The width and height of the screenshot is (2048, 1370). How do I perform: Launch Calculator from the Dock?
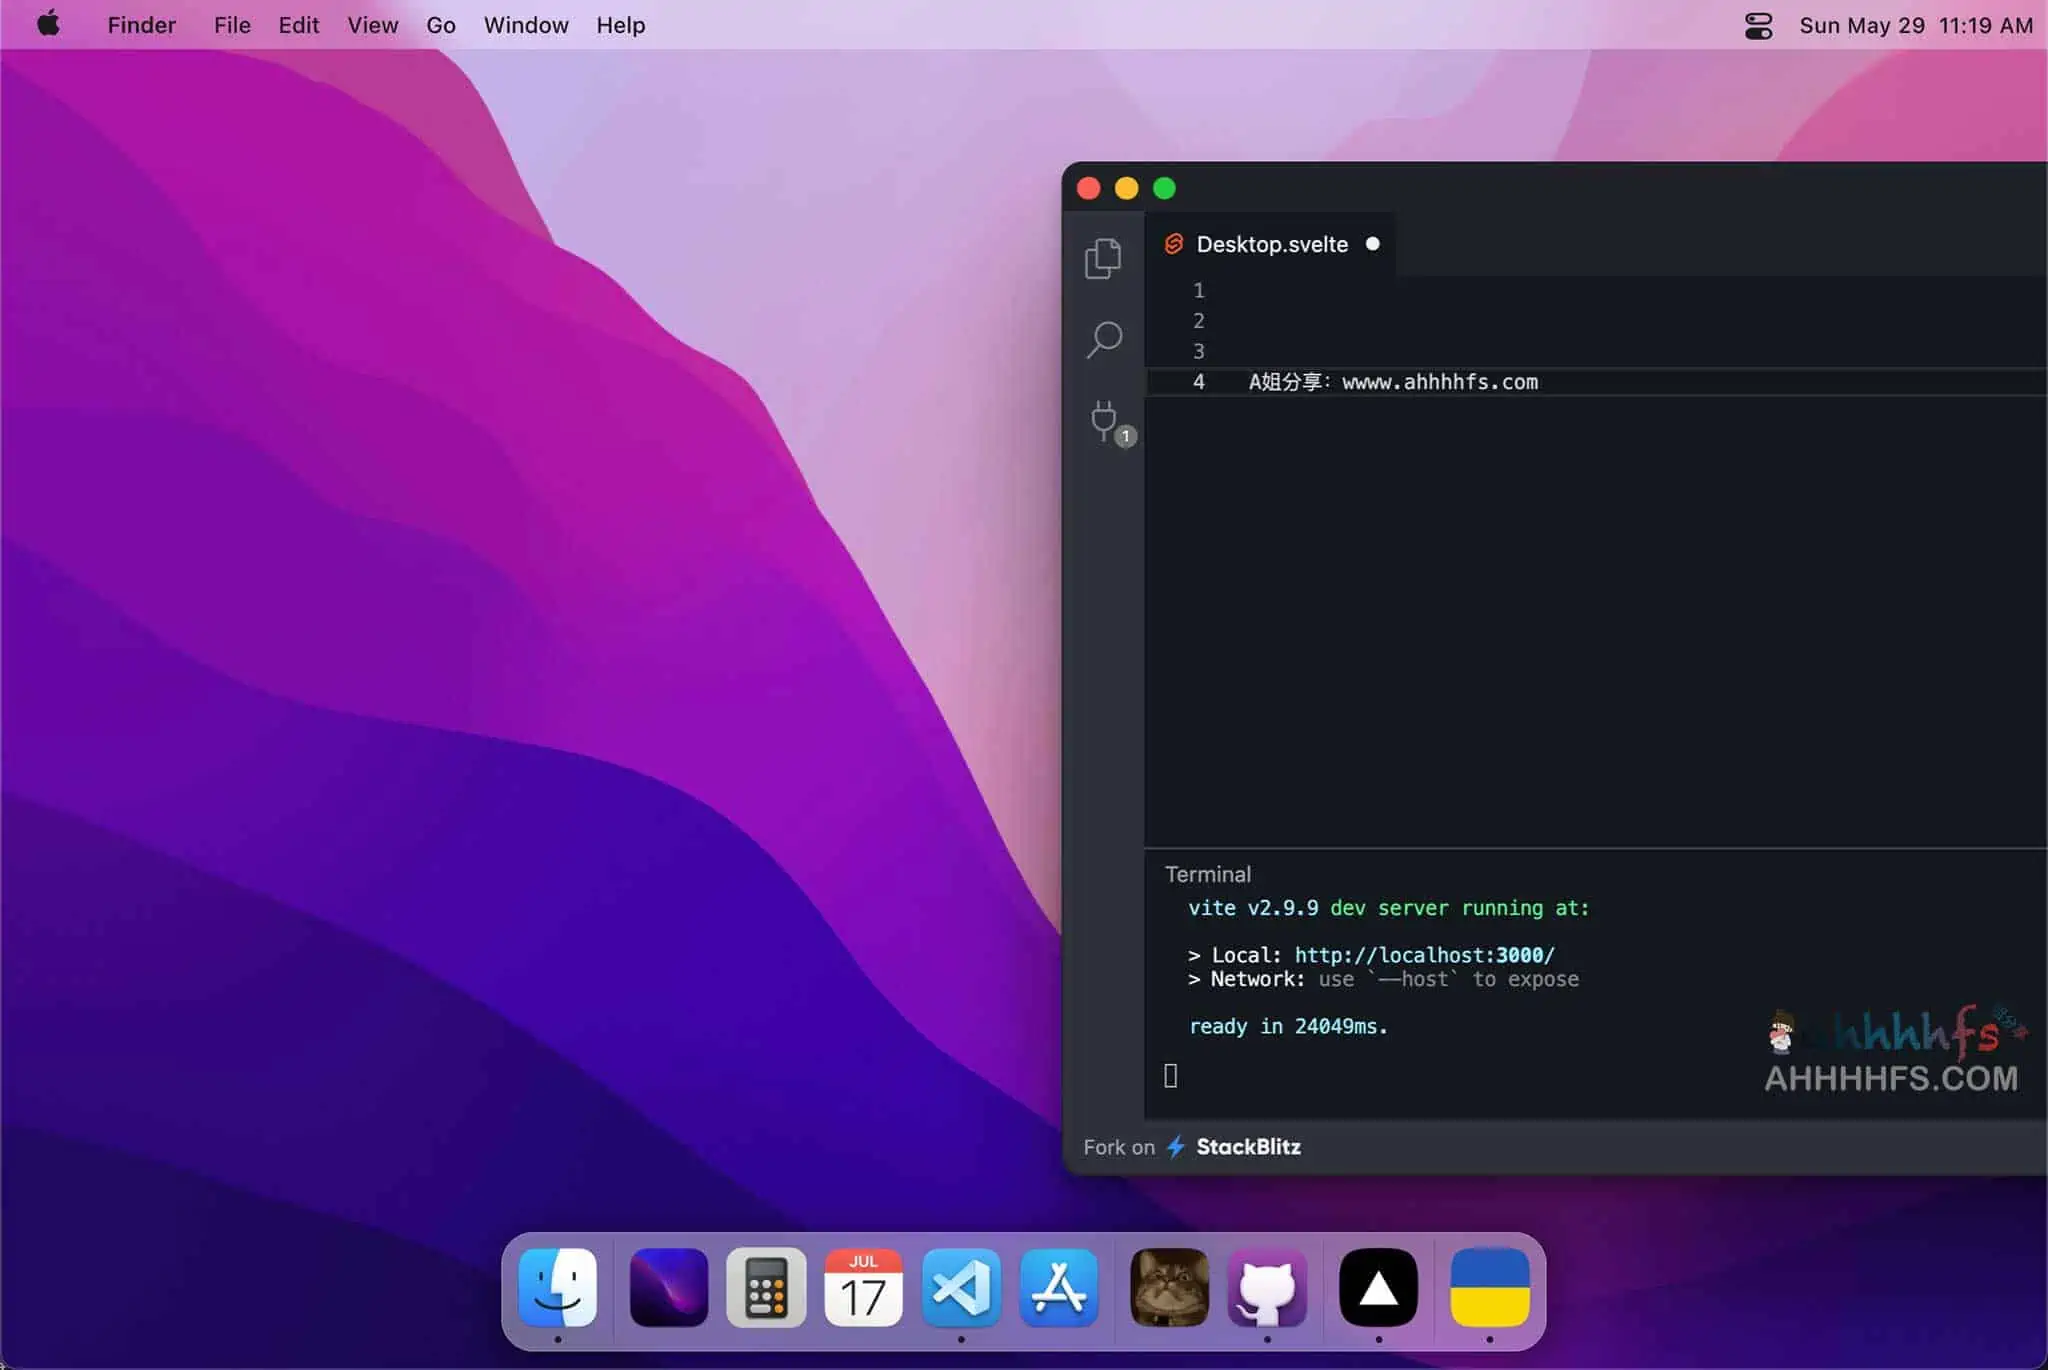[766, 1289]
